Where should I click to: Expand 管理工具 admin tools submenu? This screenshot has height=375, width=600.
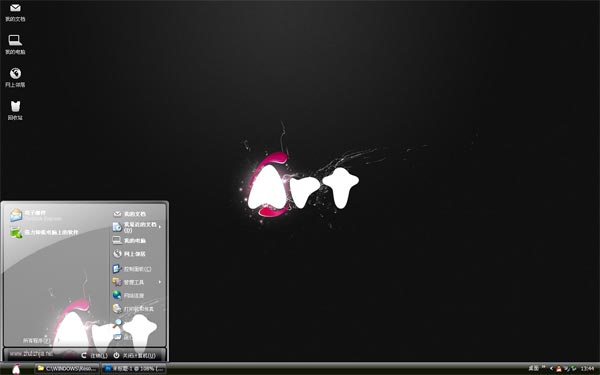(137, 282)
